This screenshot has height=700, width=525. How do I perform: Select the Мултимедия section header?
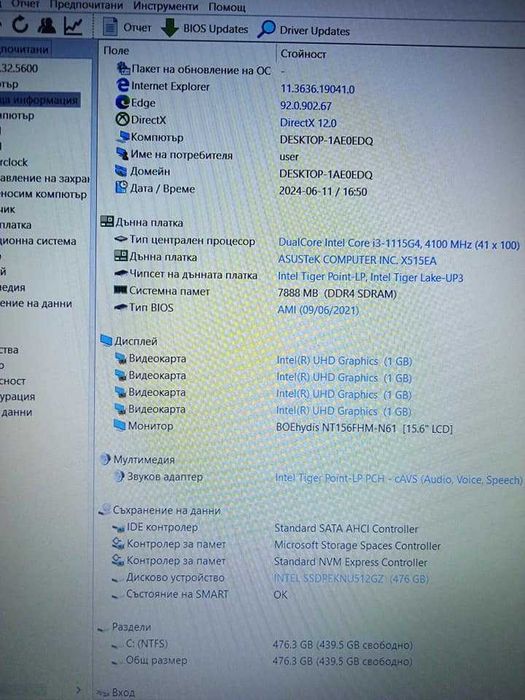pos(144,459)
